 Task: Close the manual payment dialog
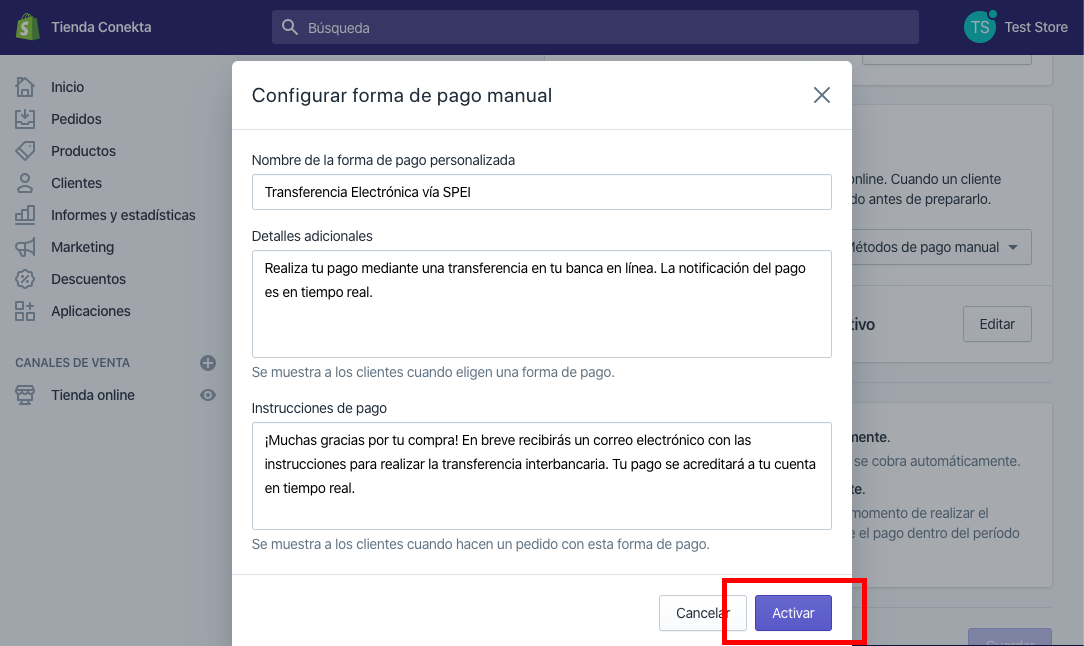point(821,95)
